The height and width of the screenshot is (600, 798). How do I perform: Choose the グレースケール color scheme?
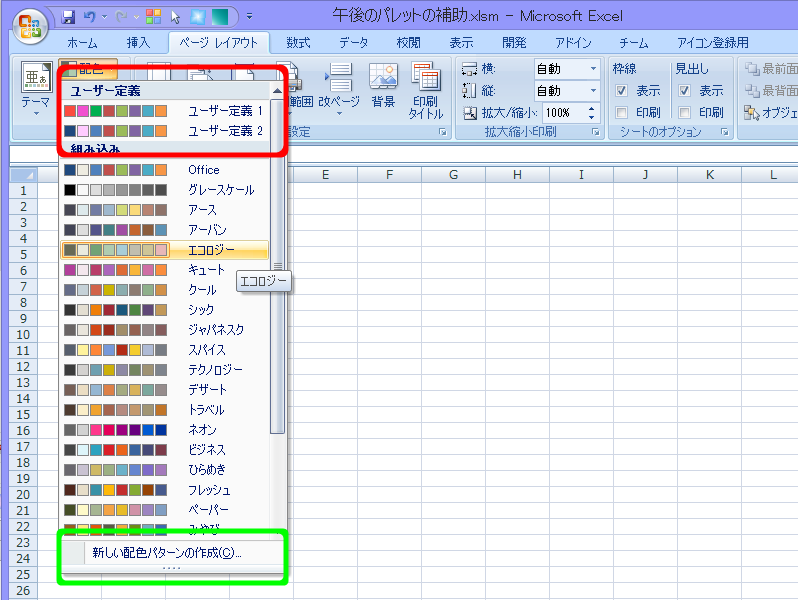point(164,190)
